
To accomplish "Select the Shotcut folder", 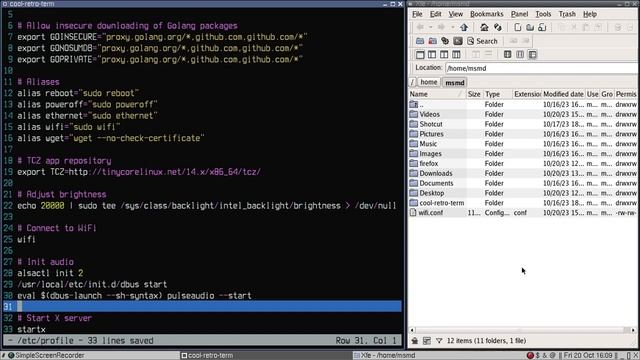I will 522,124.
